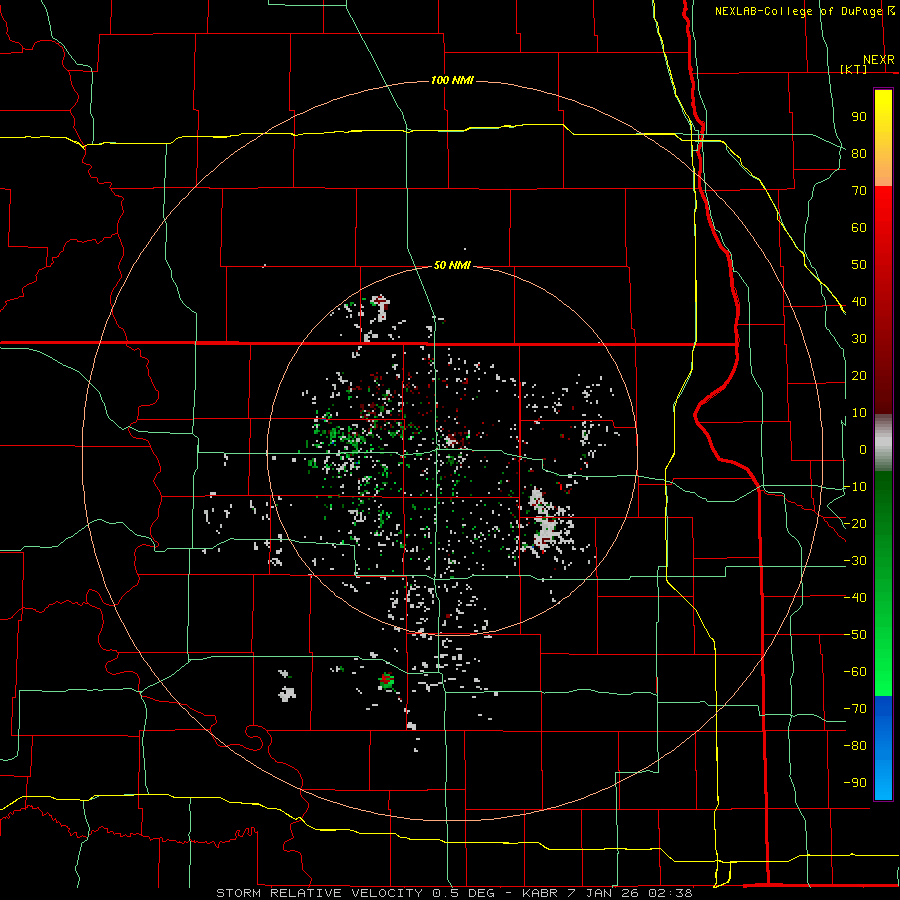
Task: Click the 40 value on velocity scale
Action: [x=859, y=302]
